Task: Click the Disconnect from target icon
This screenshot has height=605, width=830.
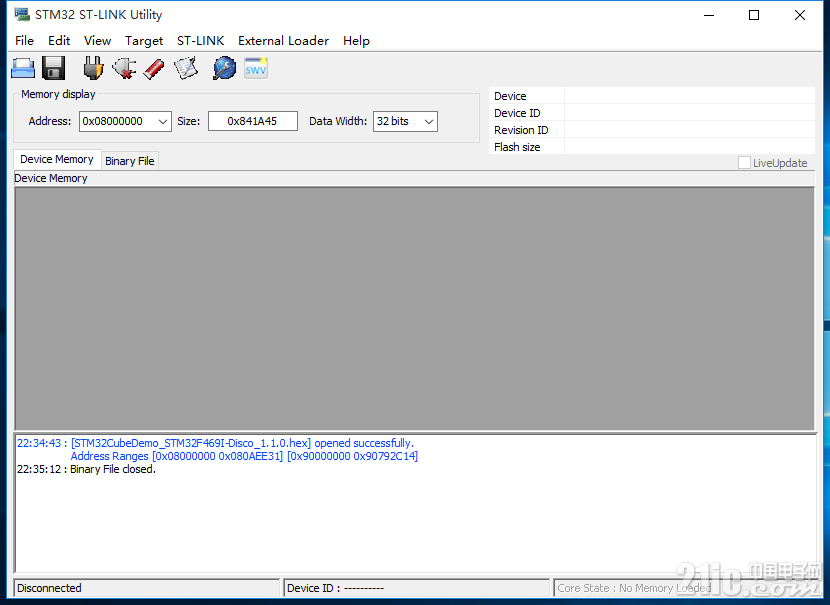Action: pyautogui.click(x=124, y=68)
